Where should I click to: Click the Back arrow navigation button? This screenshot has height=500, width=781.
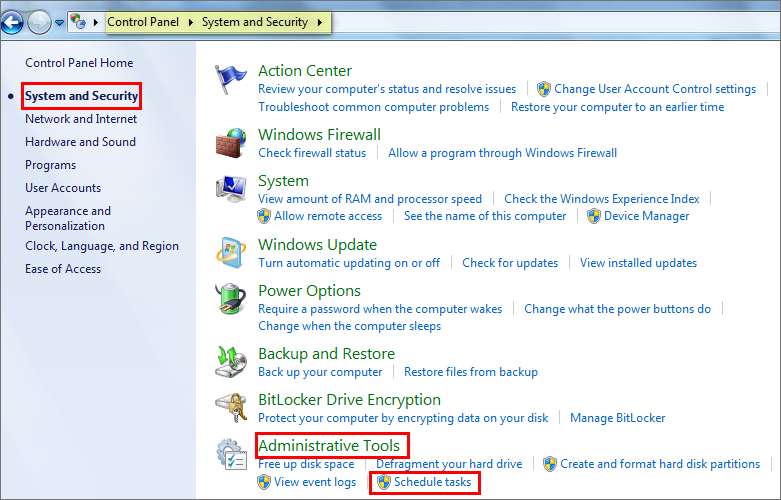click(x=12, y=22)
